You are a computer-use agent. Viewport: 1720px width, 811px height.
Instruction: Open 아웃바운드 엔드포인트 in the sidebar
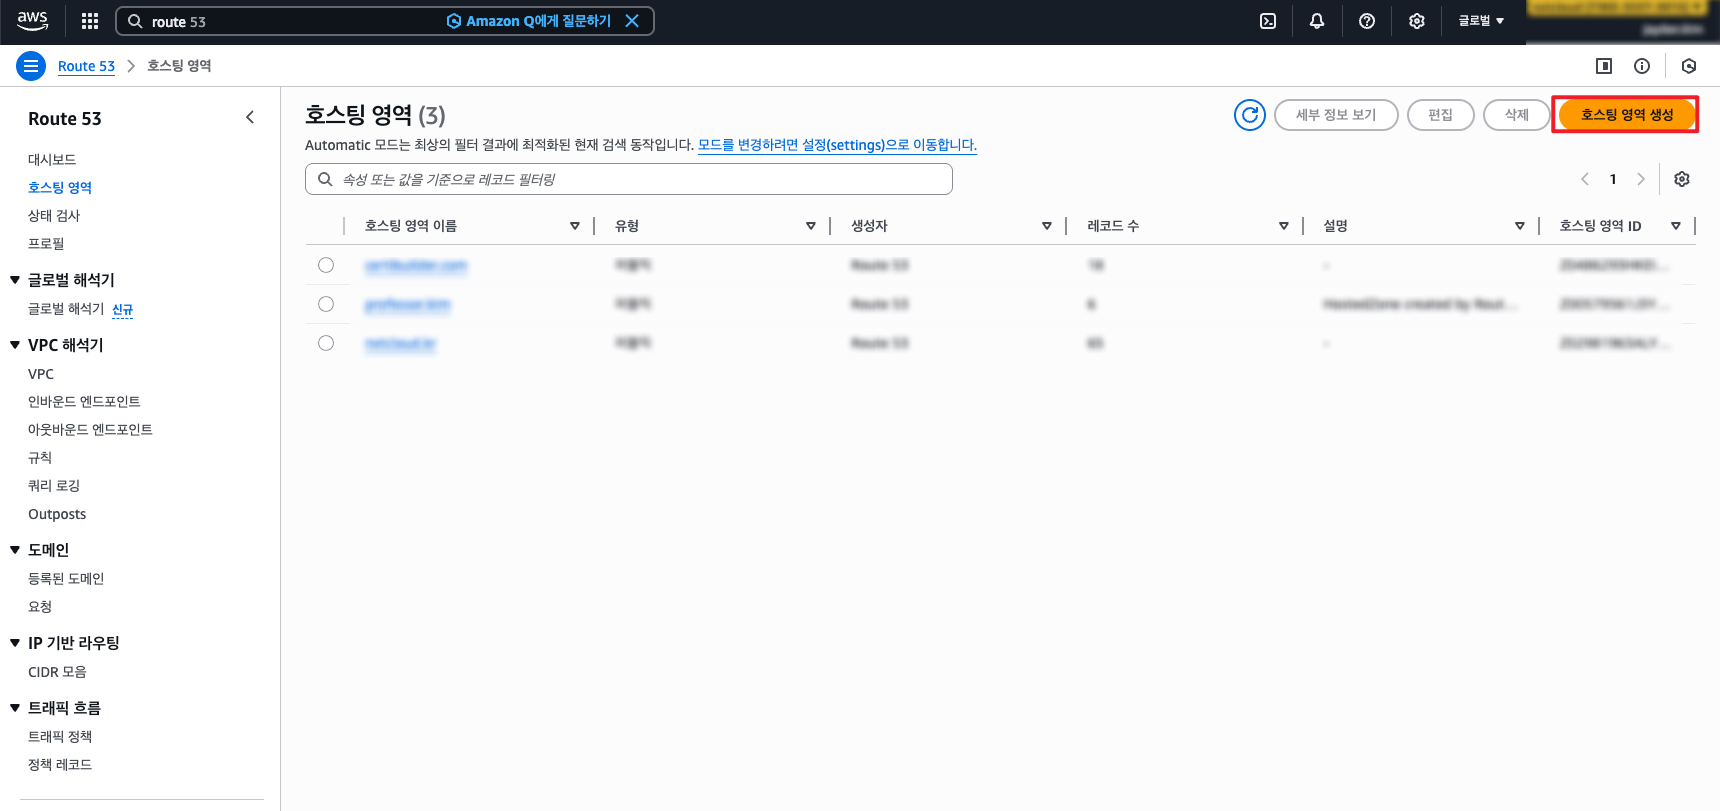coord(90,429)
